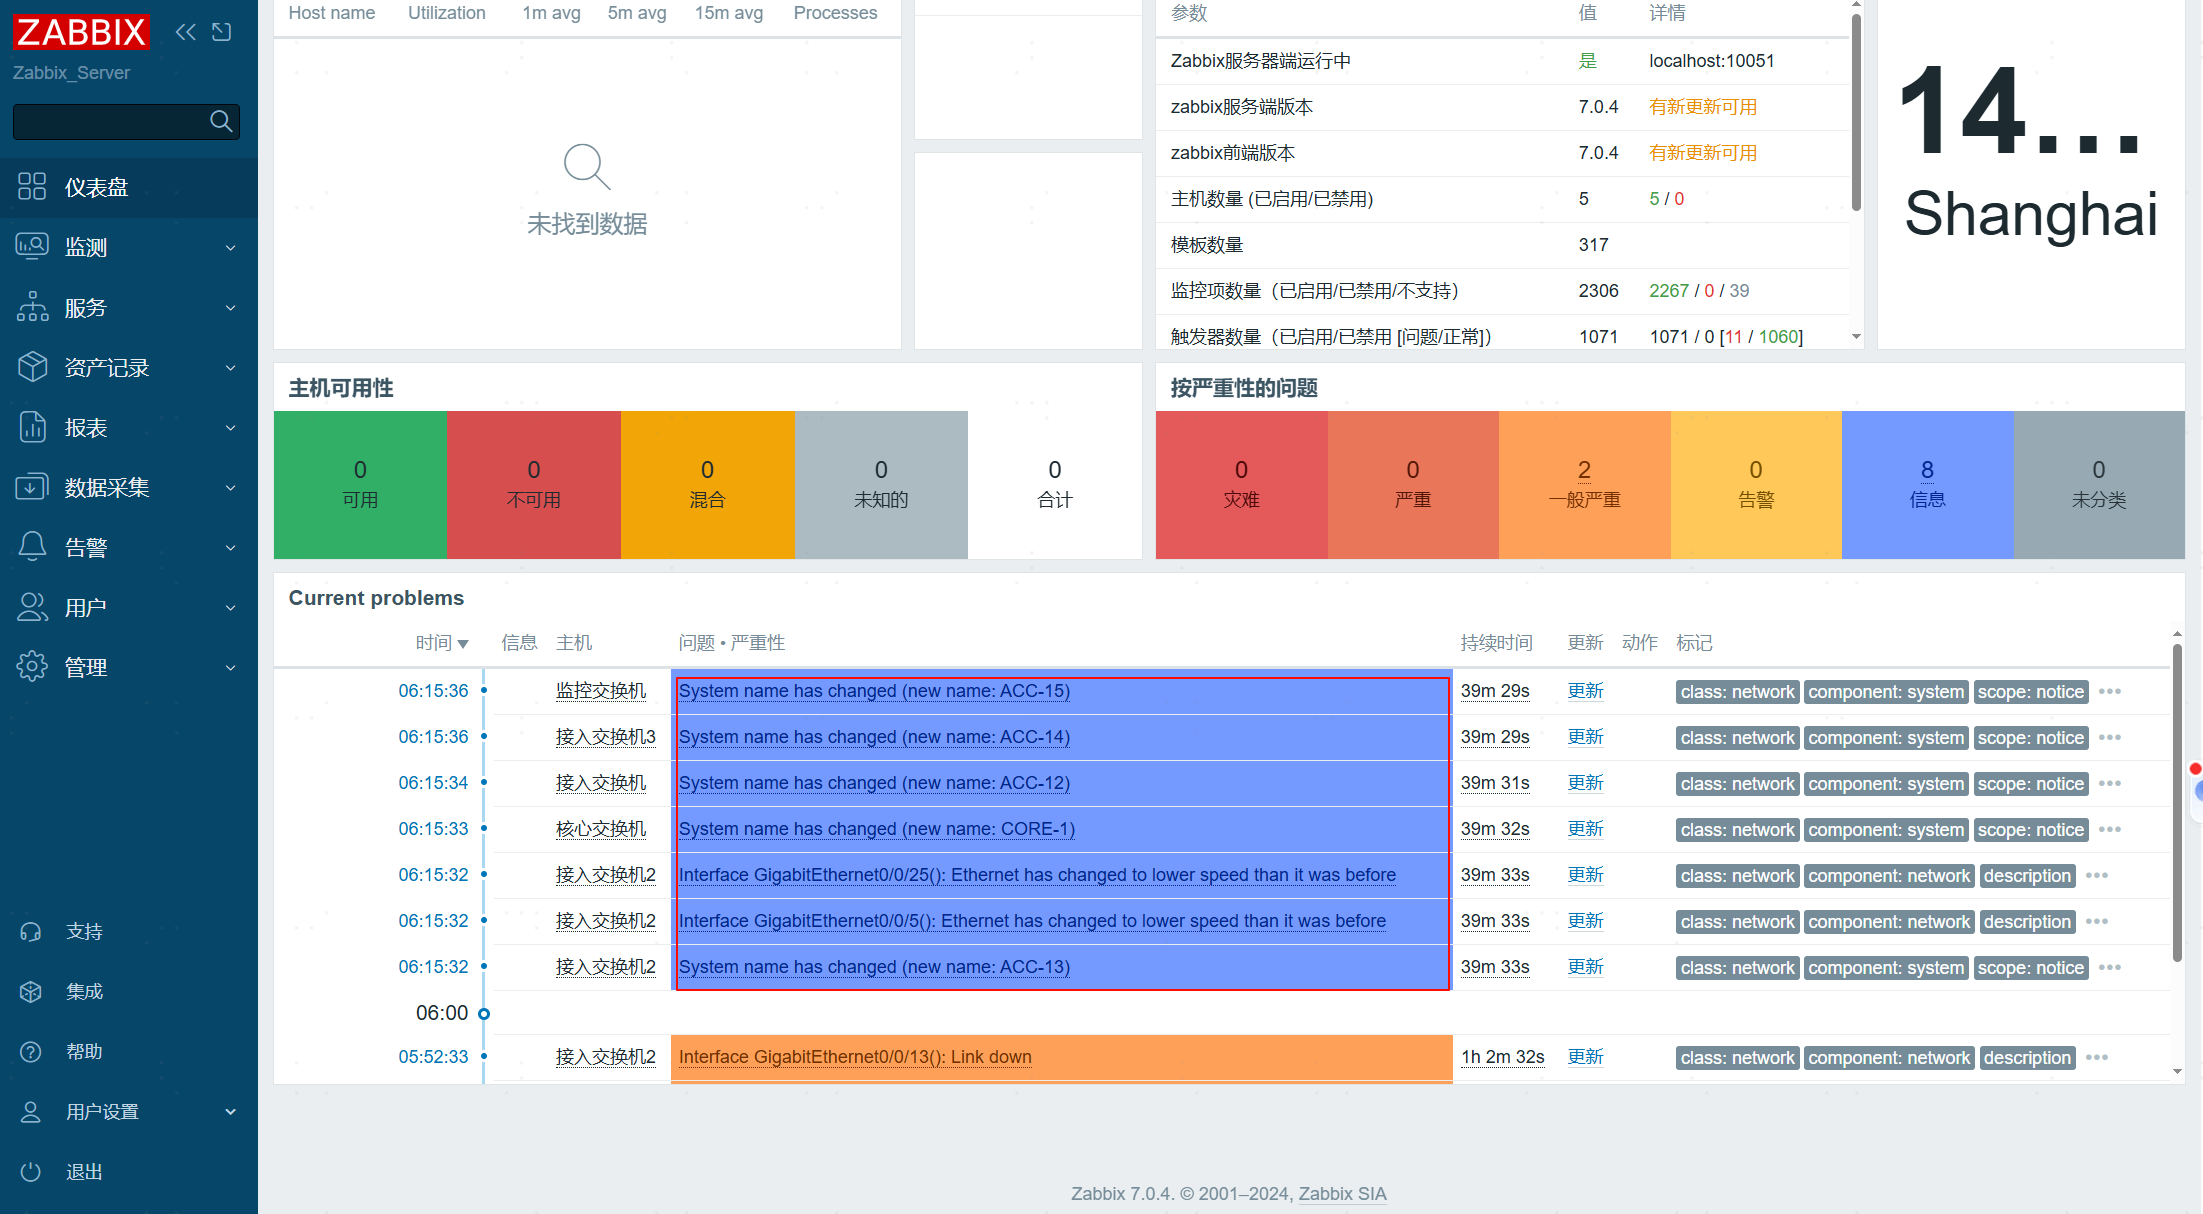Screen dimensions: 2203x1214
Task: Click the 监测 monitoring icon
Action: coord(32,247)
